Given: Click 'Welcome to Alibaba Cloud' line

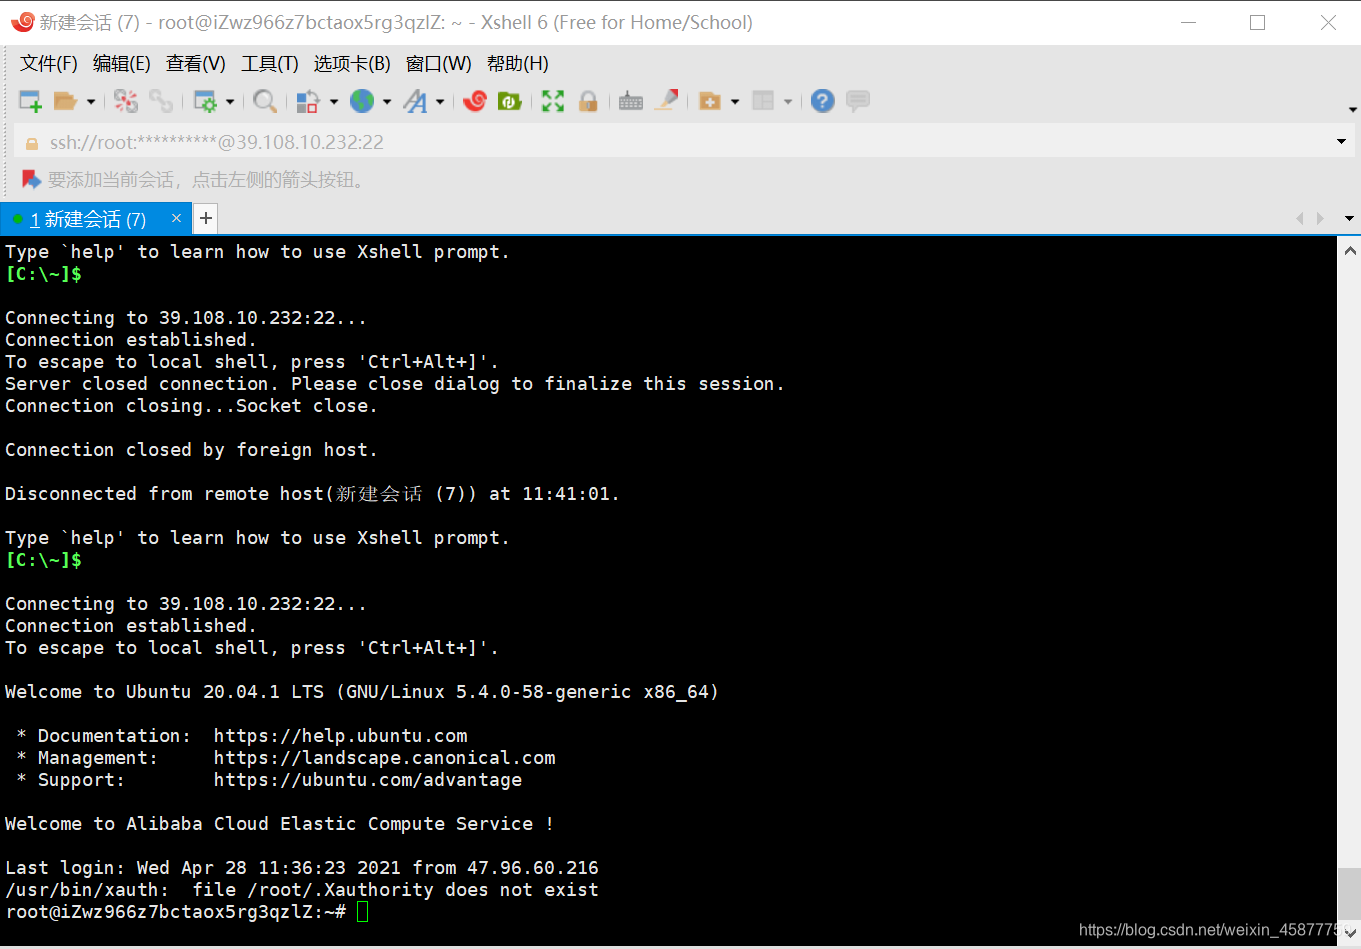Looking at the screenshot, I should coord(279,824).
